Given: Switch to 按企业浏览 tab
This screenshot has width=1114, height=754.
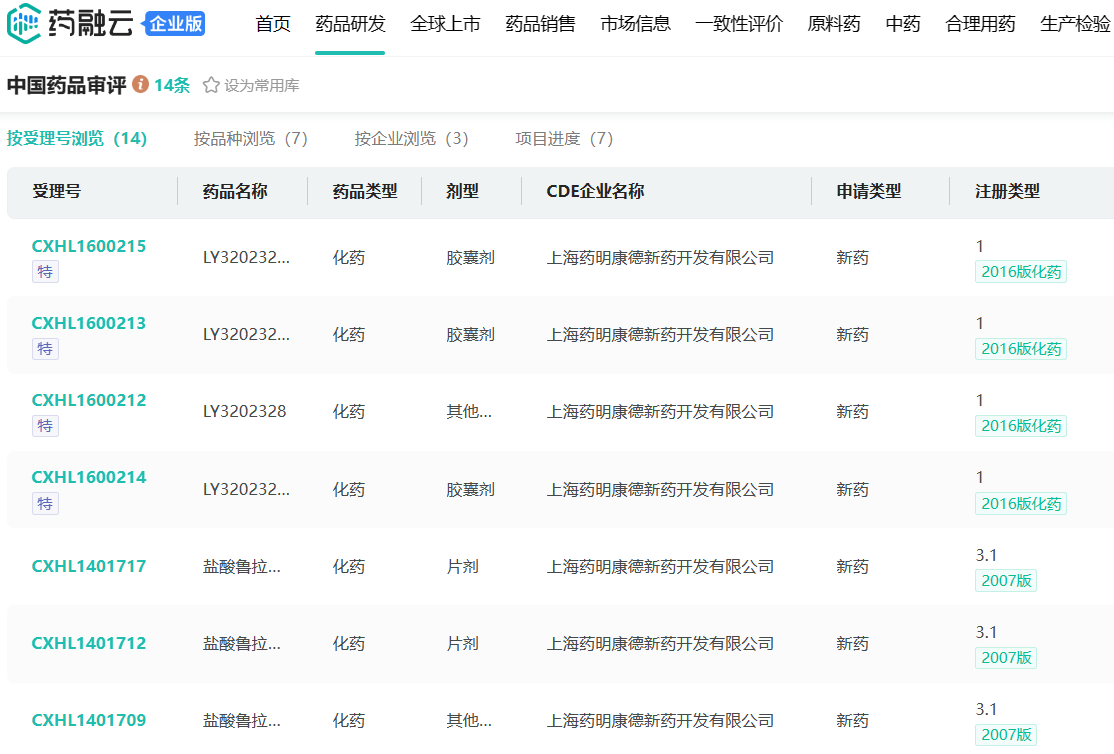Looking at the screenshot, I should [x=411, y=139].
